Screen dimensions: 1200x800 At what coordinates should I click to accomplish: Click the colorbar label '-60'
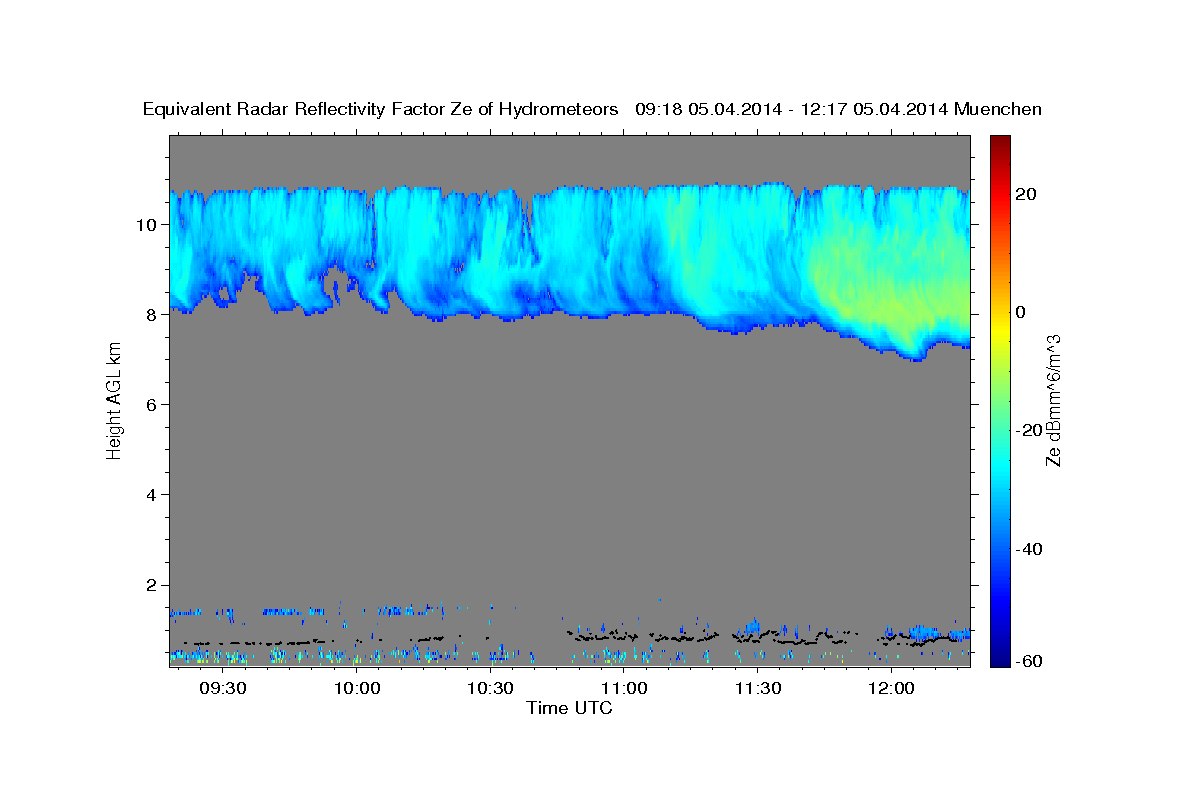pos(1029,660)
